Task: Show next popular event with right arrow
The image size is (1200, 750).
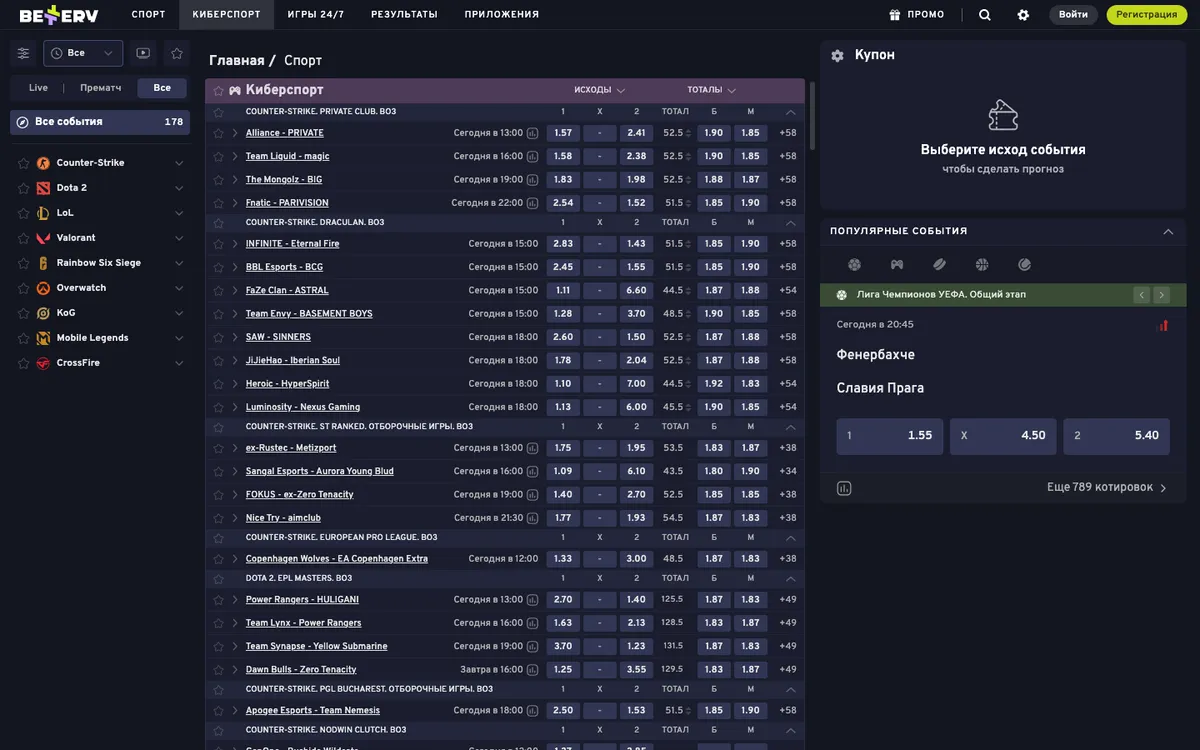Action: pos(1161,295)
